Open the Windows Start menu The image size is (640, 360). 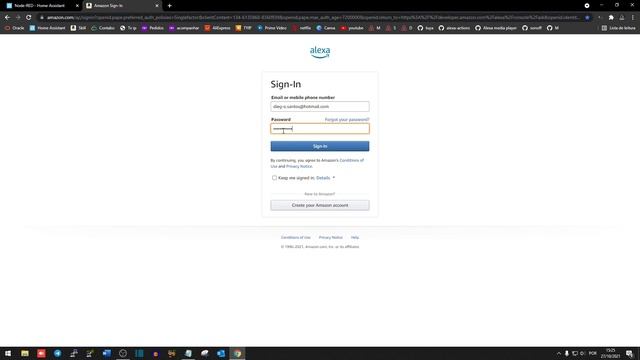click(8, 353)
